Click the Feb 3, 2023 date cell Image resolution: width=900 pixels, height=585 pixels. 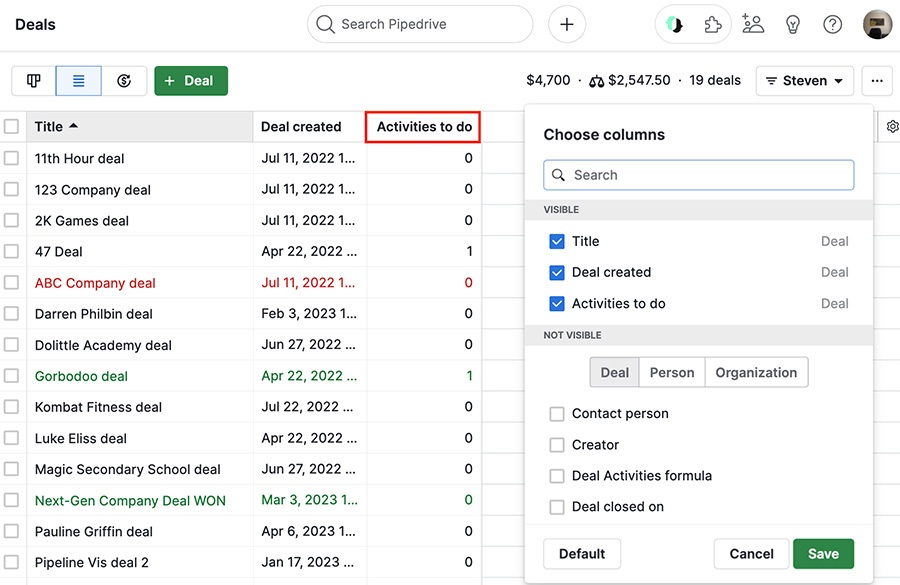(309, 313)
